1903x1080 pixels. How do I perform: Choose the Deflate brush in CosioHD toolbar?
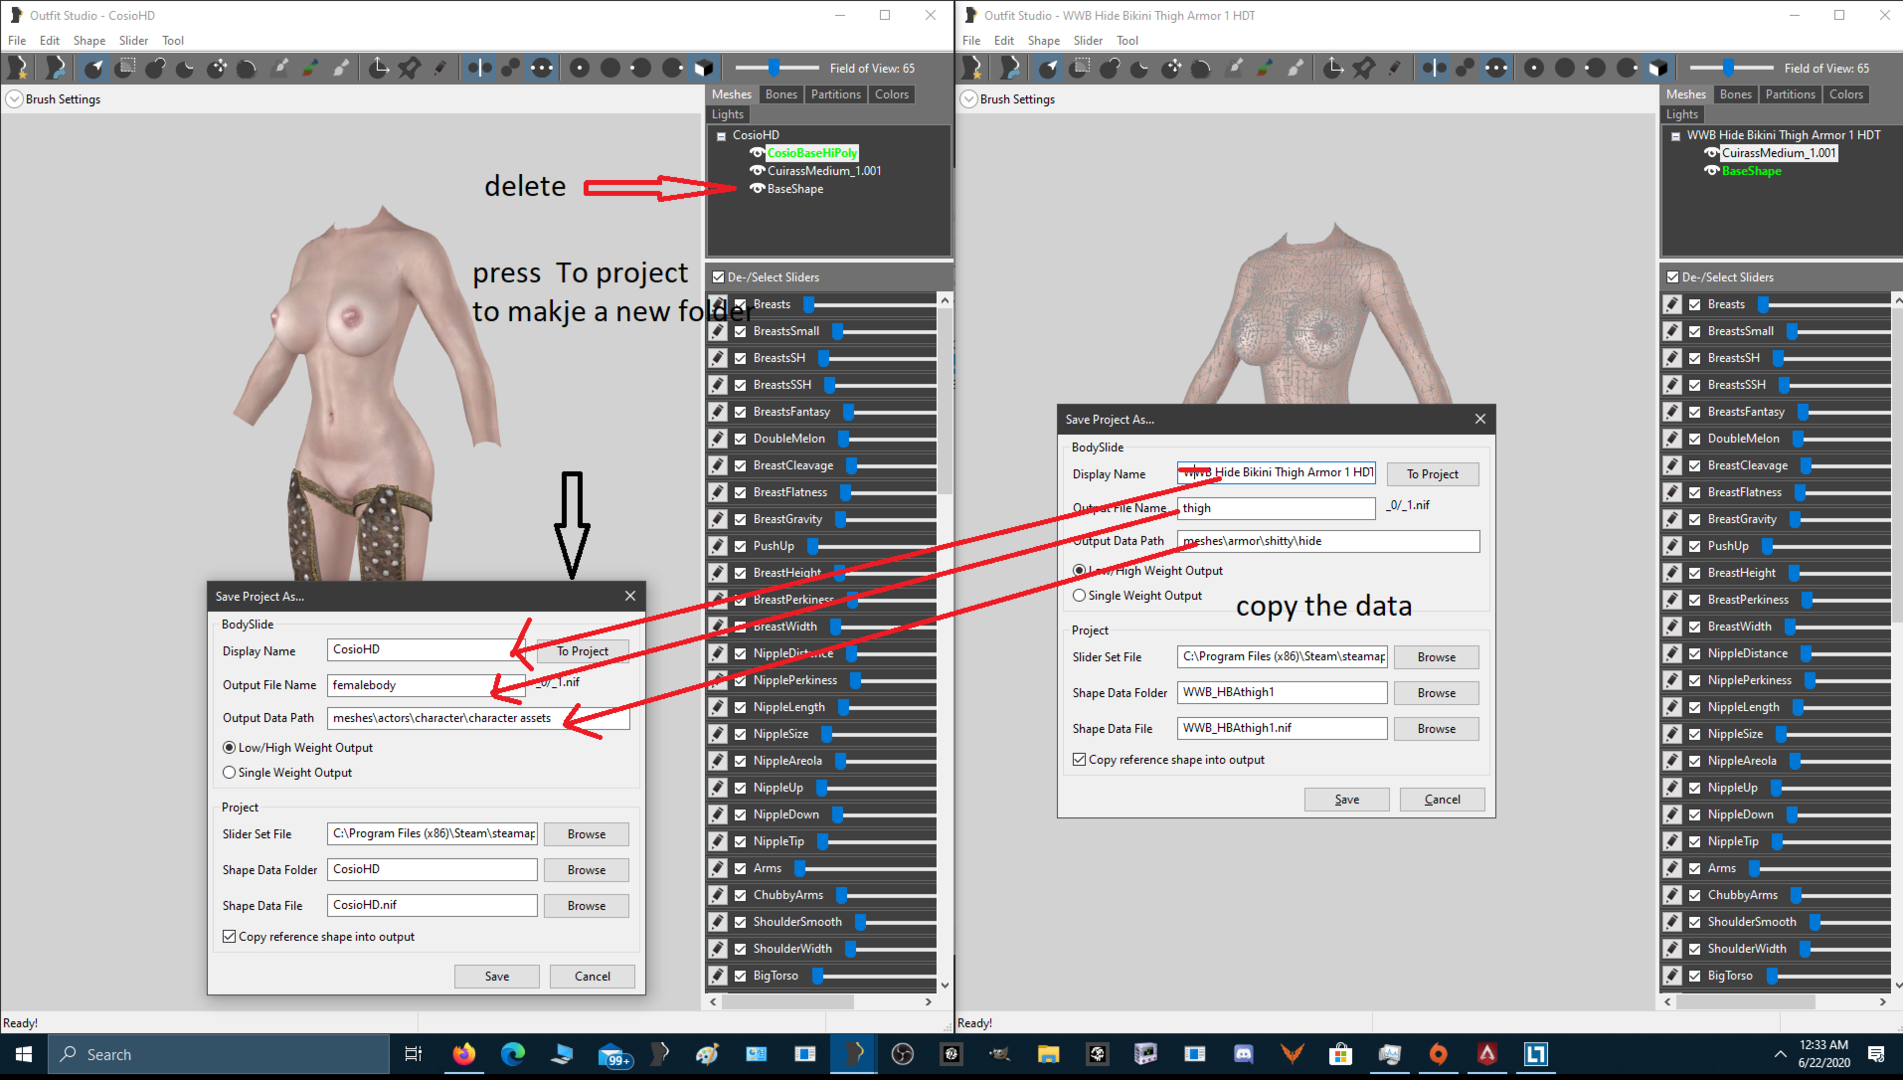[x=185, y=68]
